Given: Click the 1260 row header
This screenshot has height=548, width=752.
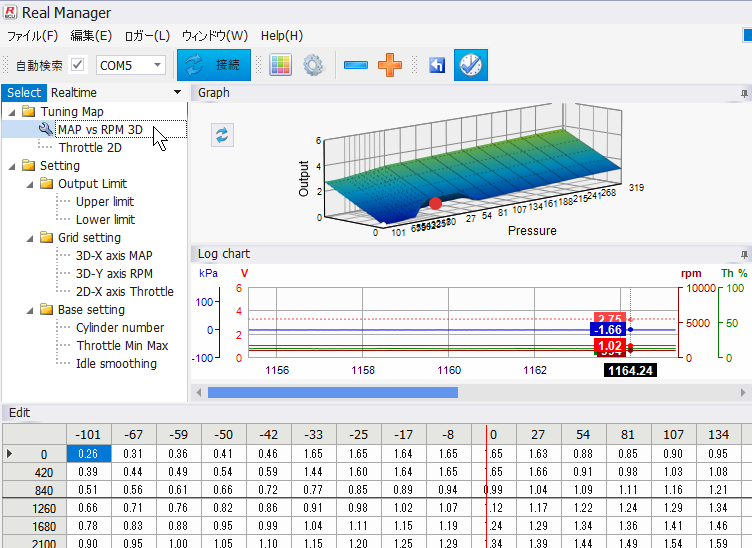Looking at the screenshot, I should (x=35, y=508).
